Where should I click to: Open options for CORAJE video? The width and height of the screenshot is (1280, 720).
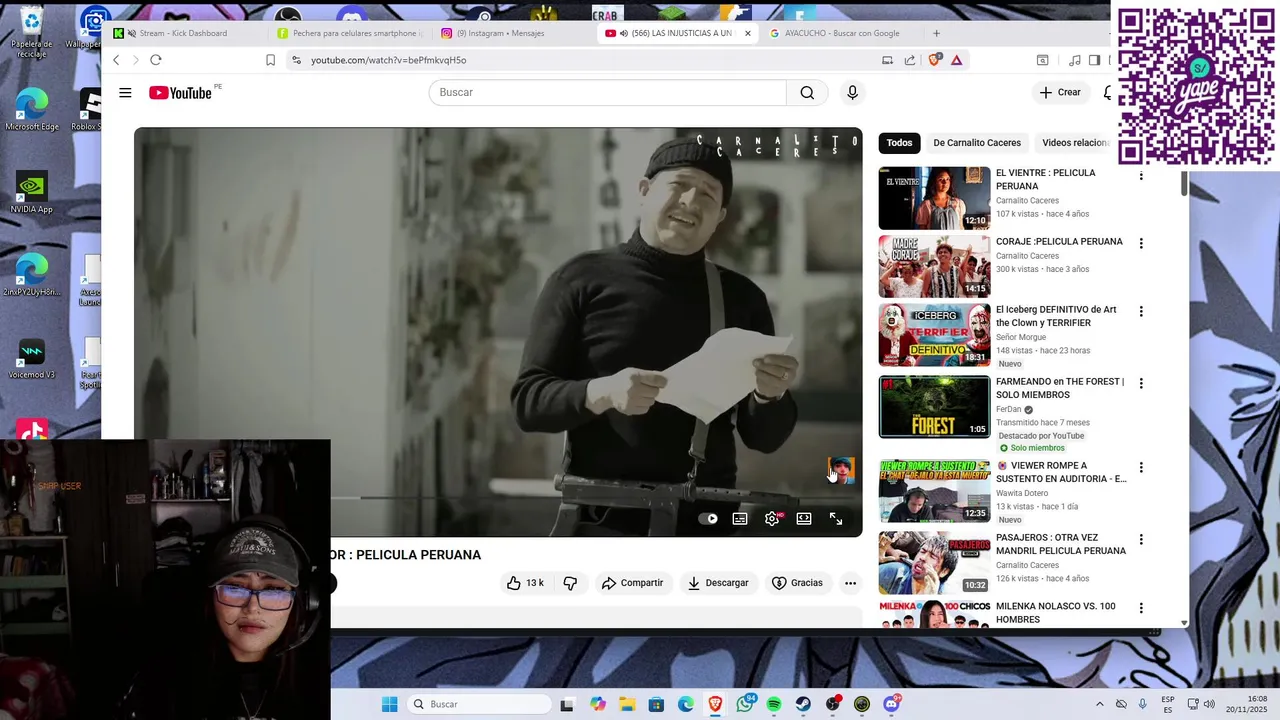coord(1141,243)
